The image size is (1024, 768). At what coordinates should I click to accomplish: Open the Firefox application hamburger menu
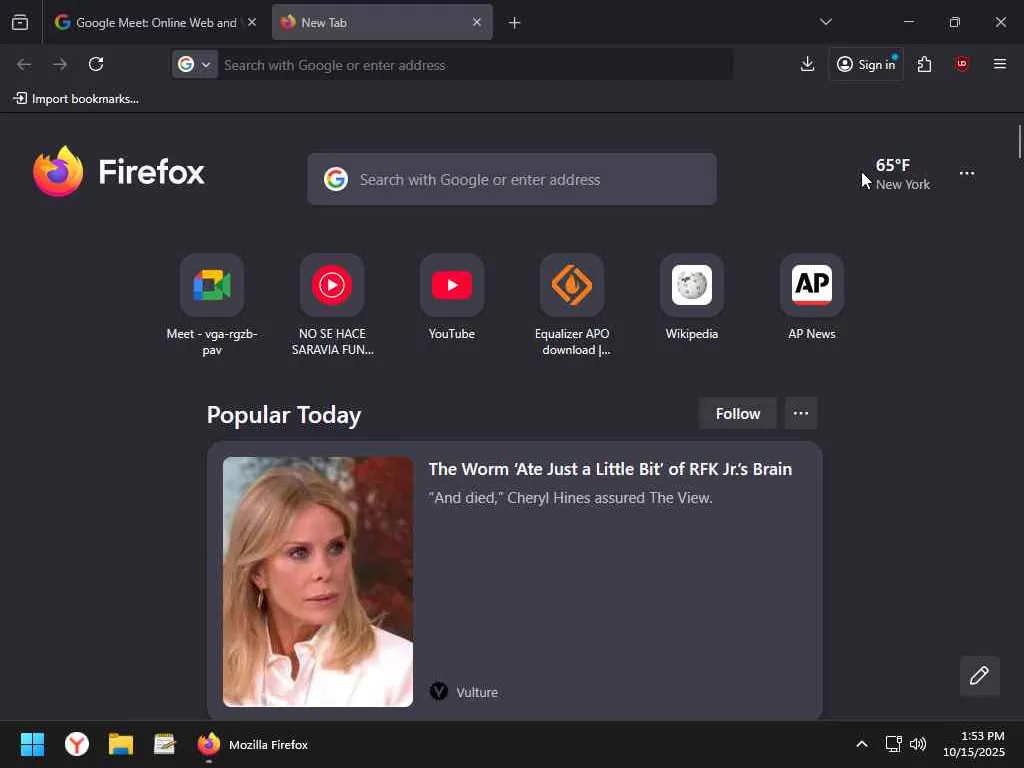click(x=999, y=64)
